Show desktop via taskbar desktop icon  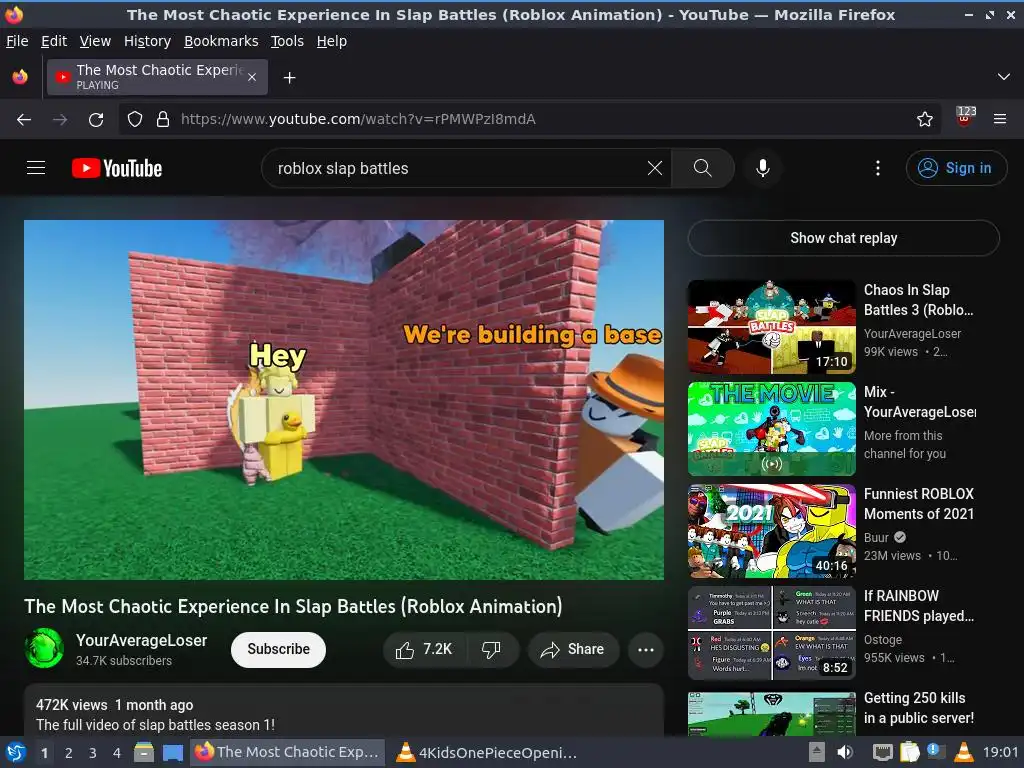pos(172,752)
